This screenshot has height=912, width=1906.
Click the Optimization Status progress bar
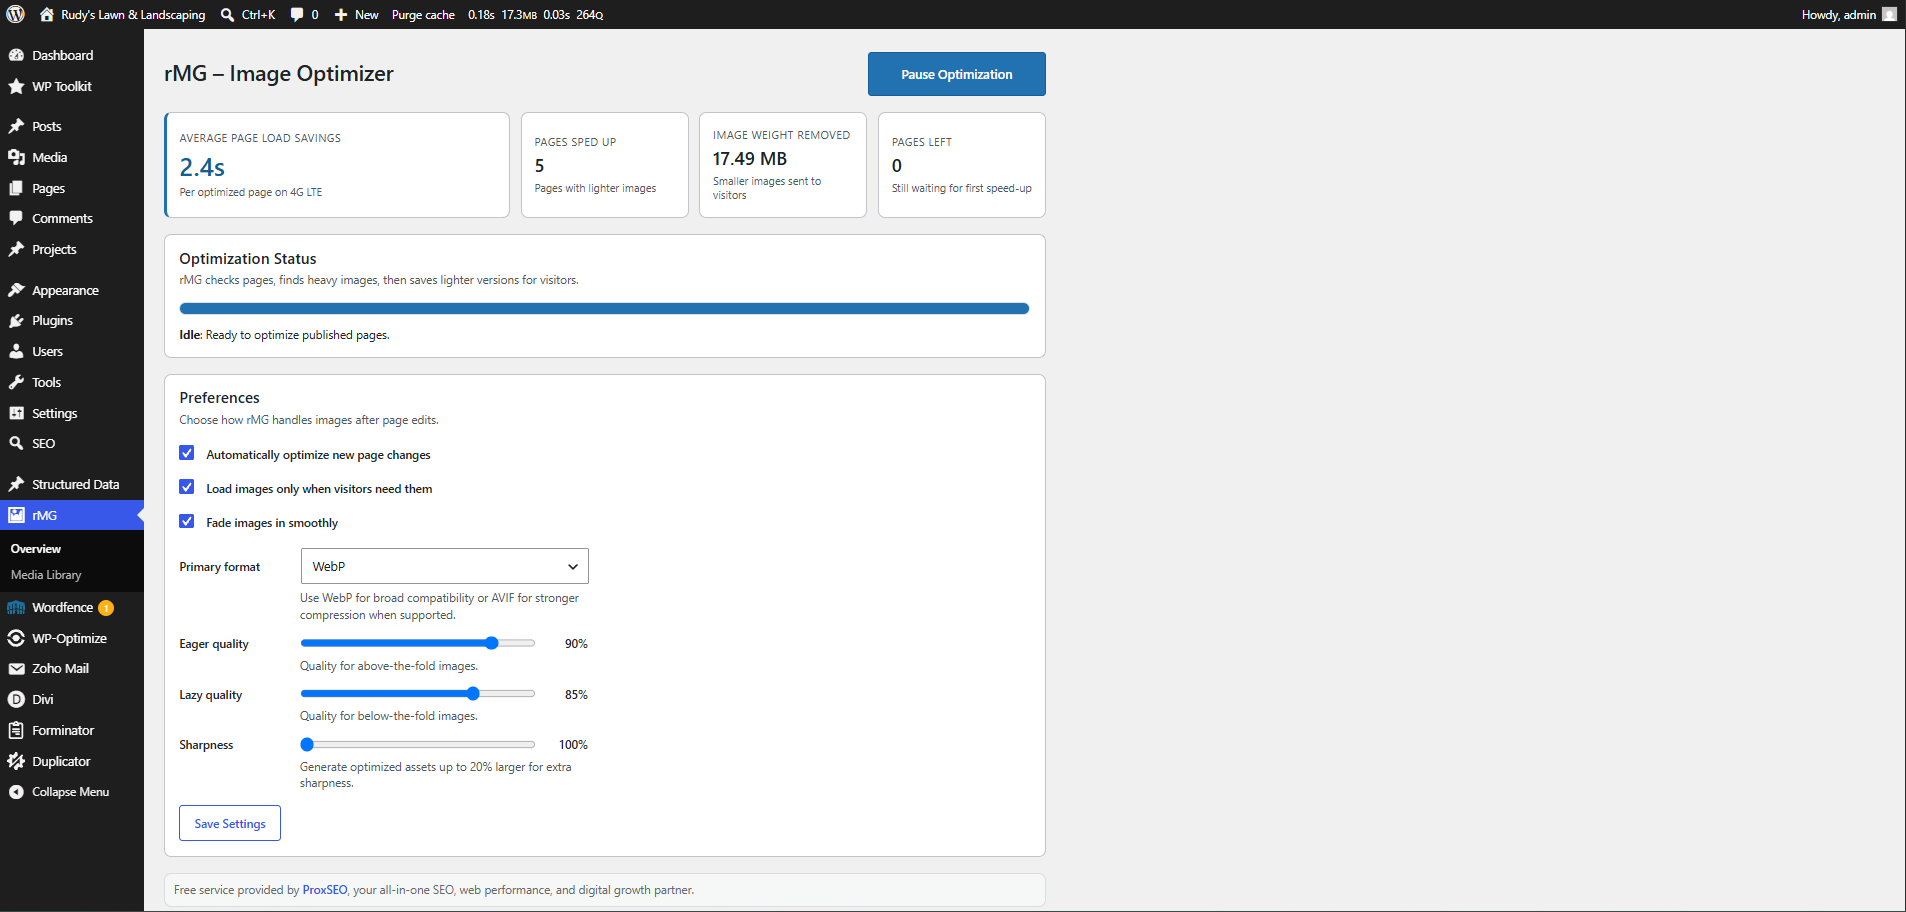pyautogui.click(x=604, y=308)
